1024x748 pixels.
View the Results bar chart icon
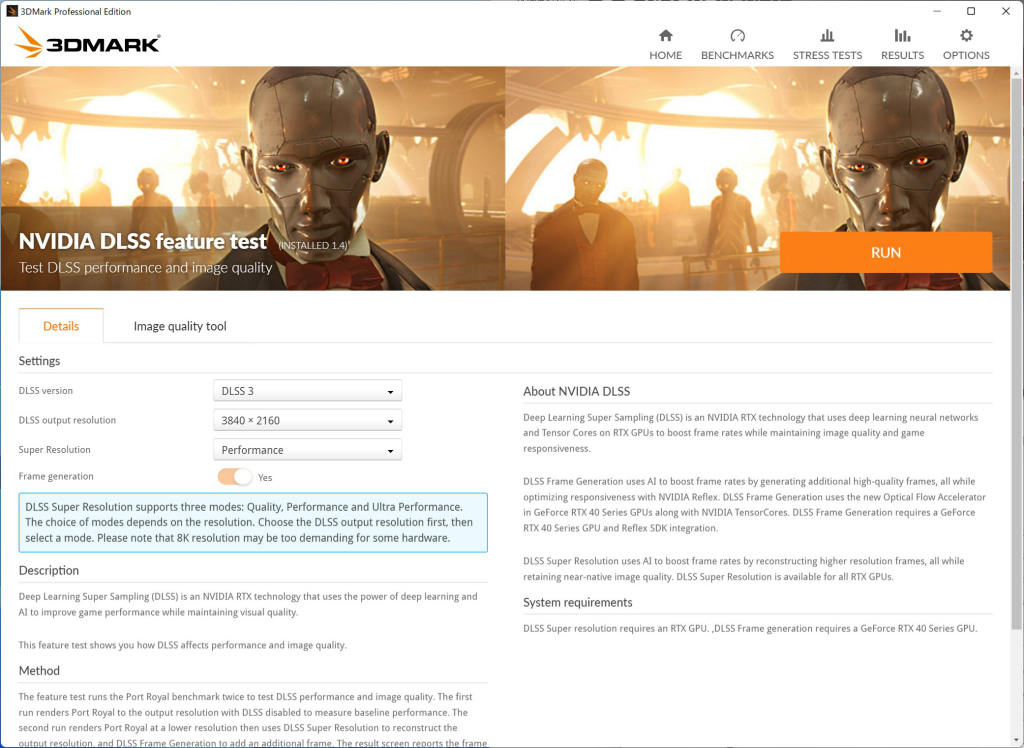pos(902,35)
